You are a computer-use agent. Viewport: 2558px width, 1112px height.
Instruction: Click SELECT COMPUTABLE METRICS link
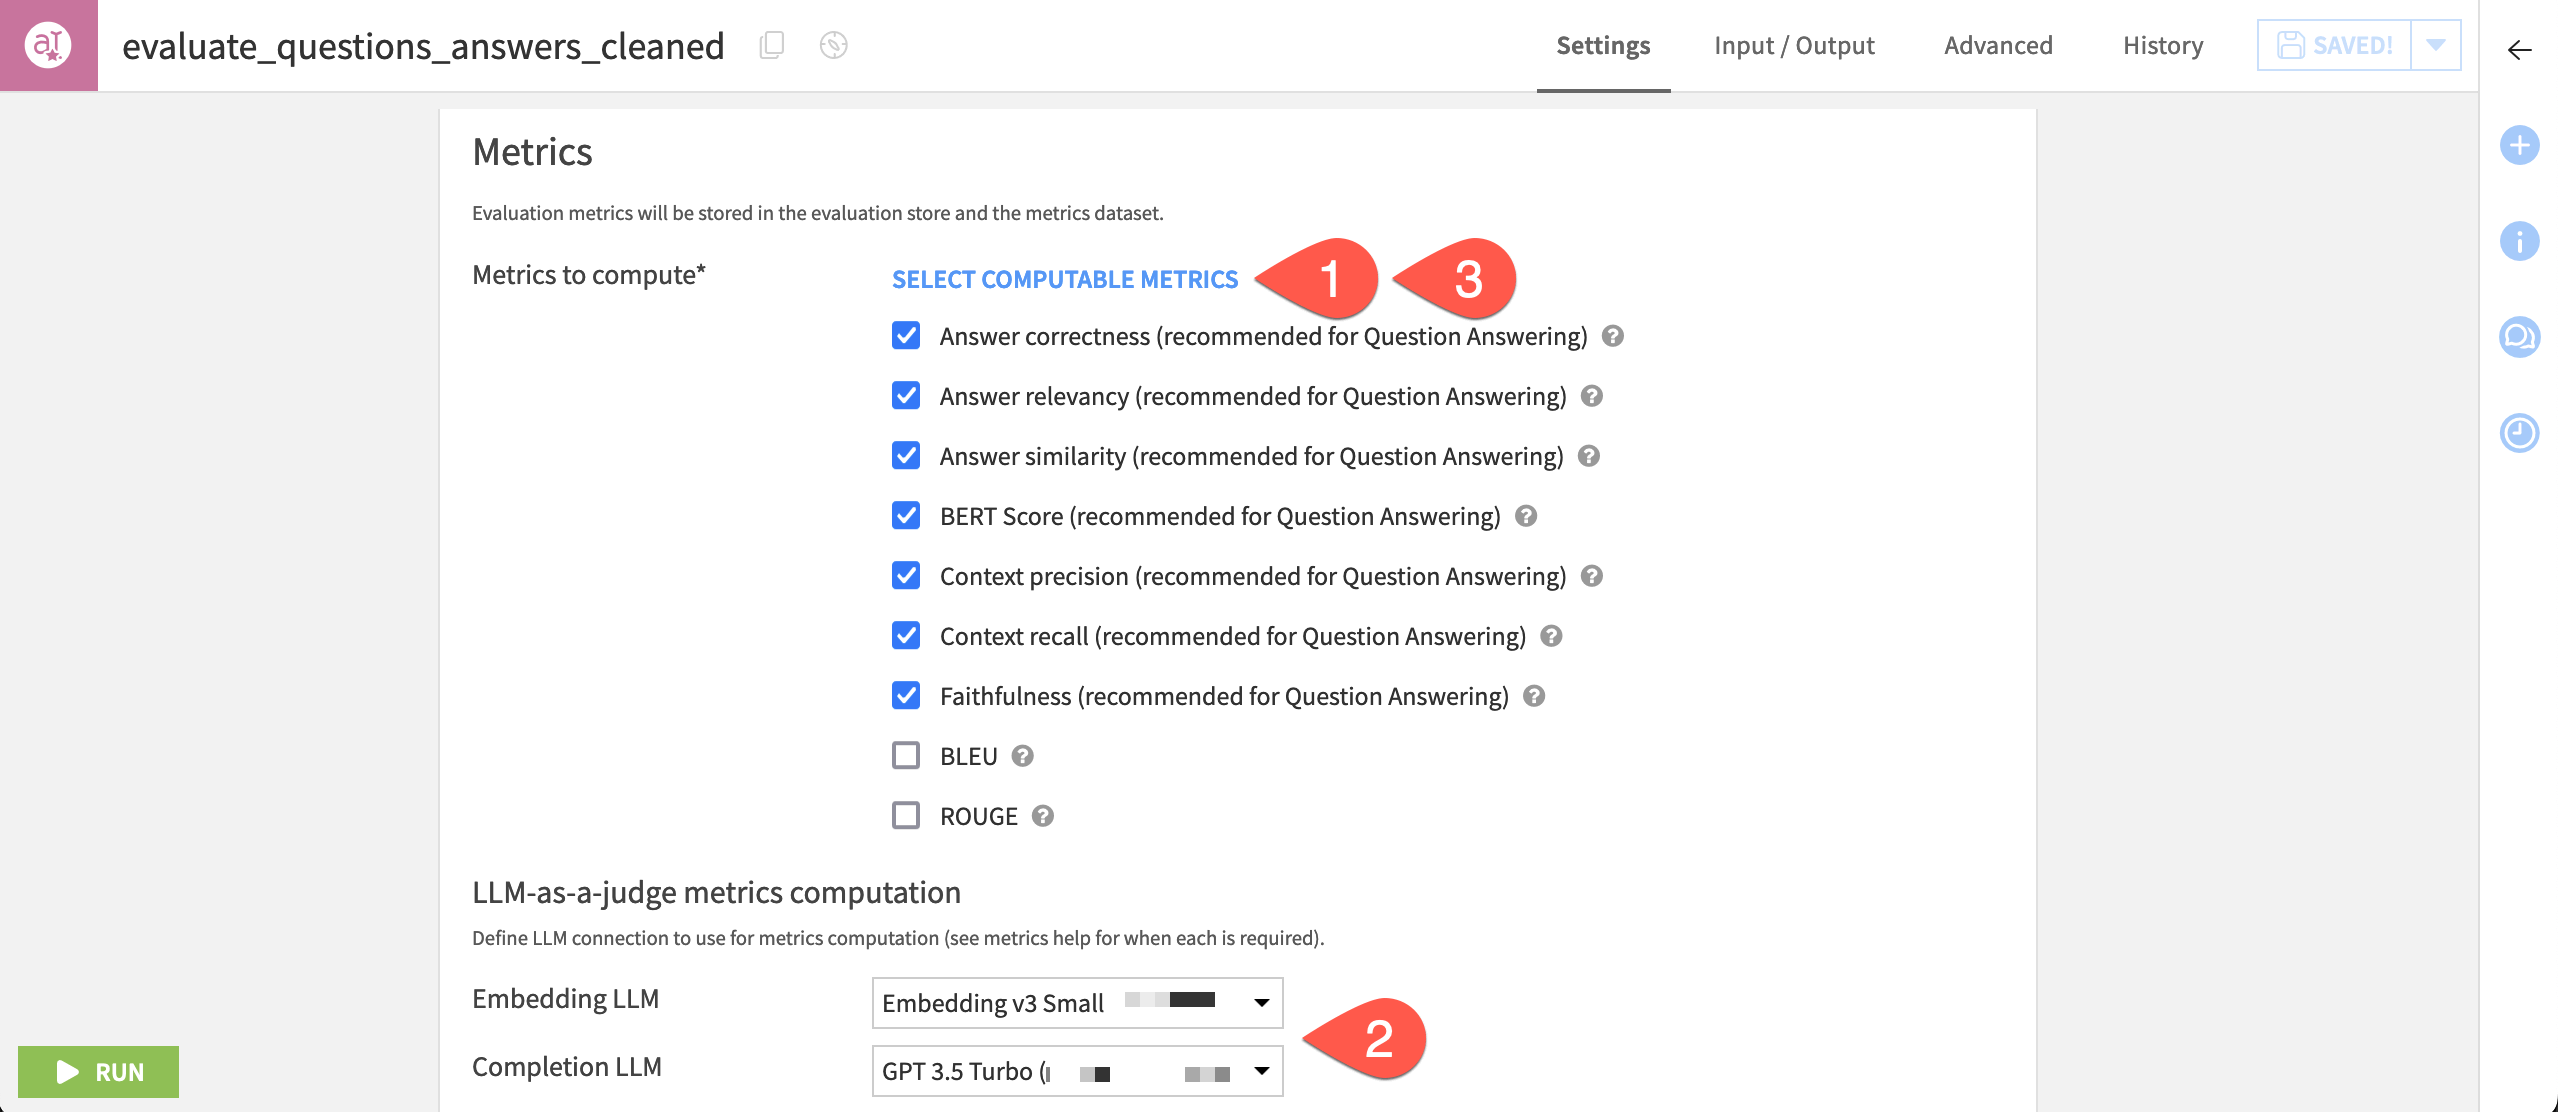tap(1065, 279)
